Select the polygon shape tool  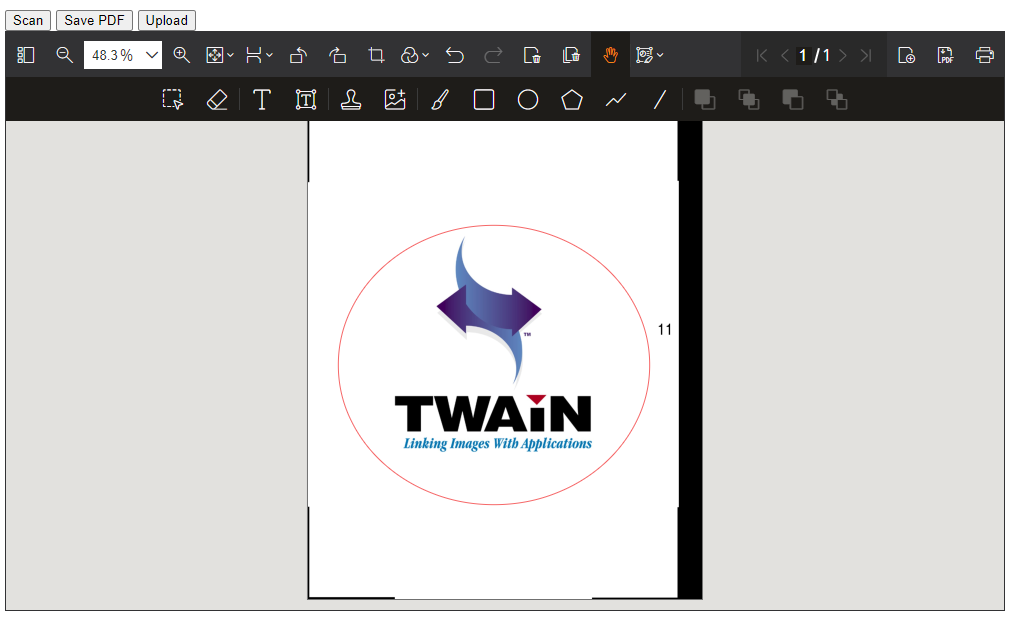click(572, 100)
